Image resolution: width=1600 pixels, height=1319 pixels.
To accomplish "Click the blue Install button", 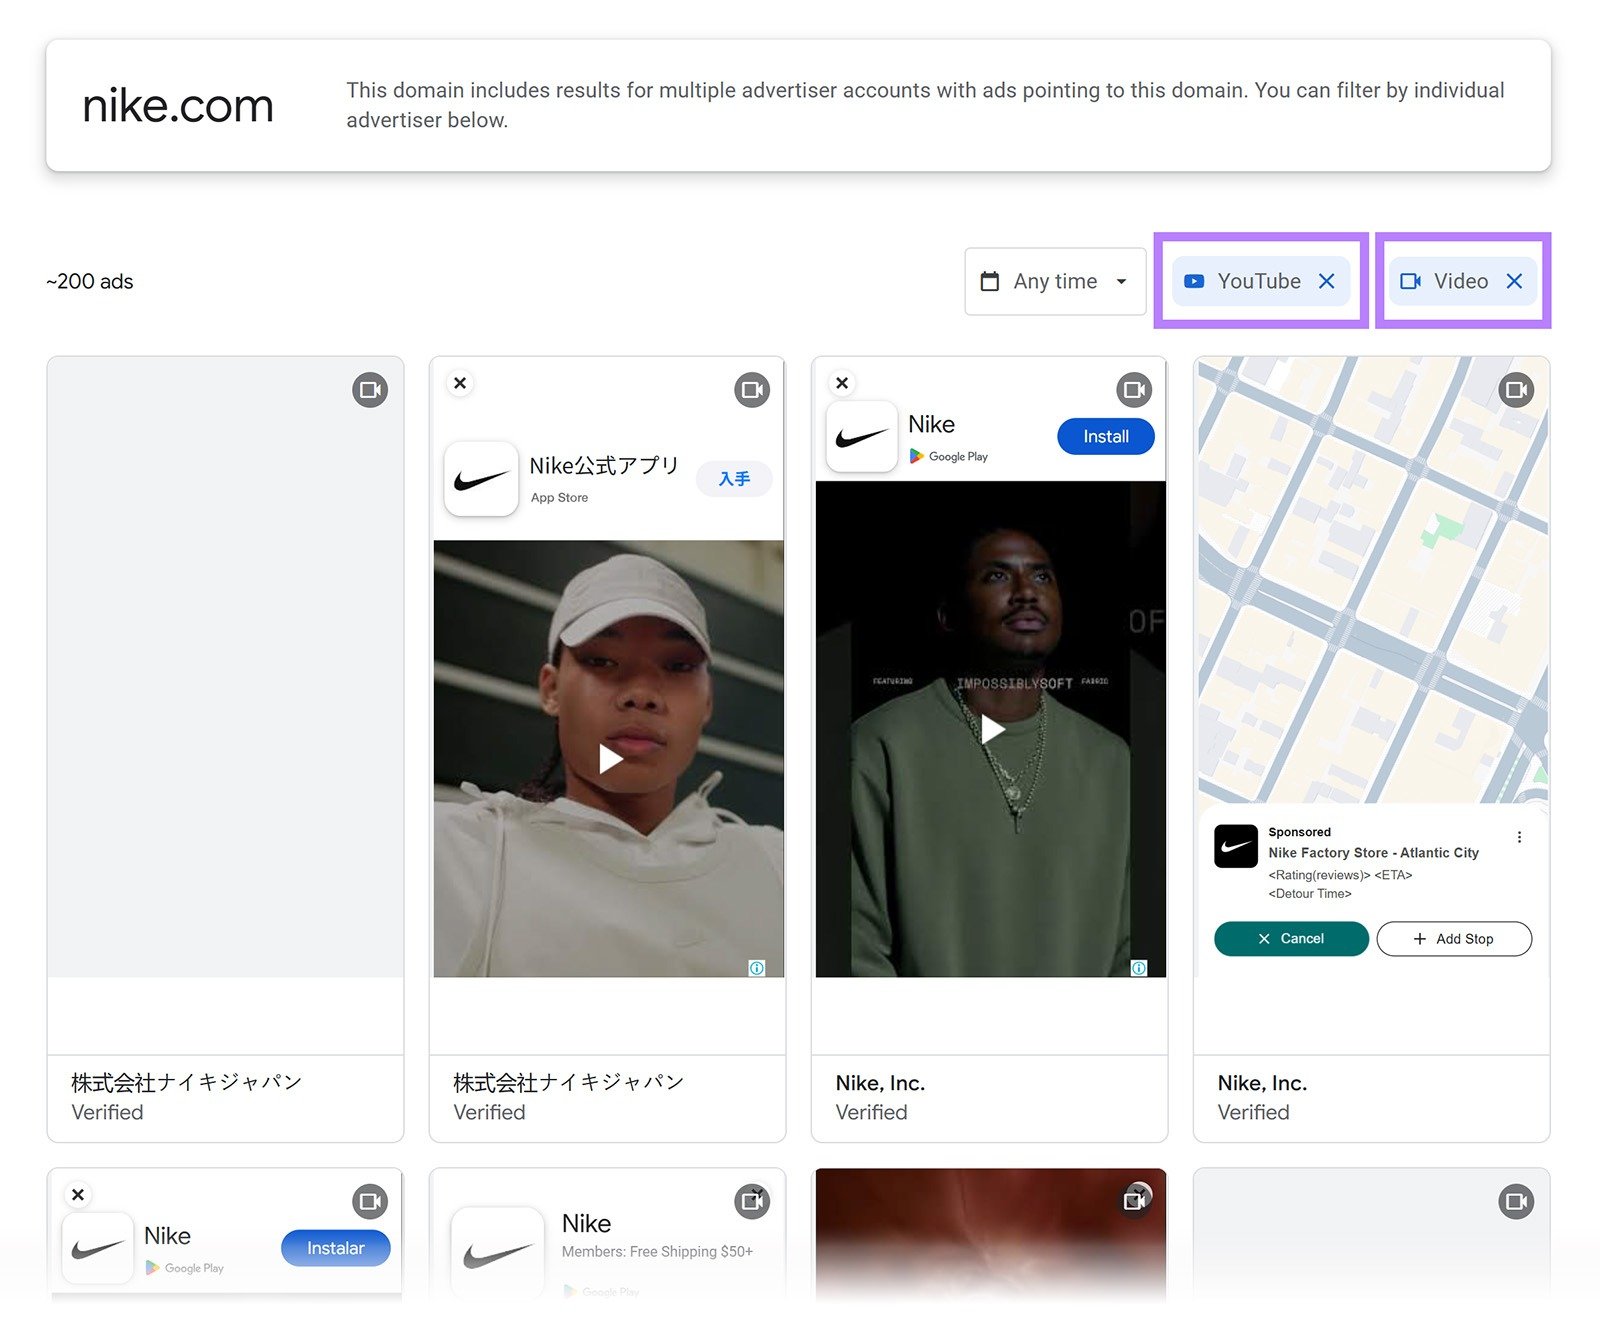I will pyautogui.click(x=1105, y=437).
